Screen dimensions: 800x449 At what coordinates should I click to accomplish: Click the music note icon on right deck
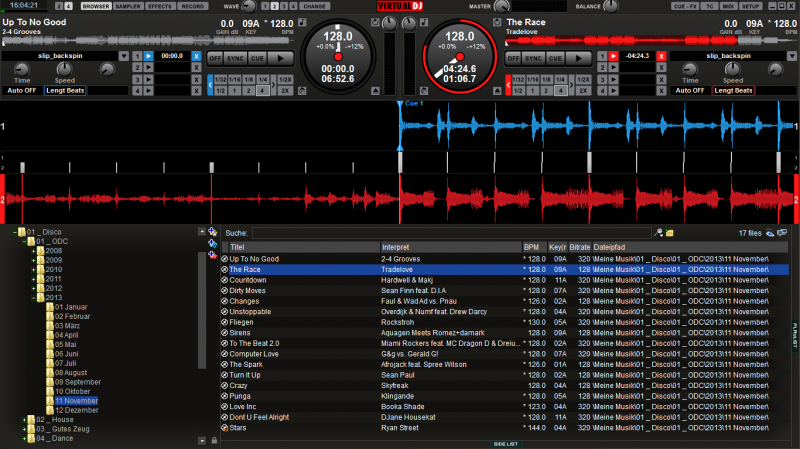pos(424,22)
